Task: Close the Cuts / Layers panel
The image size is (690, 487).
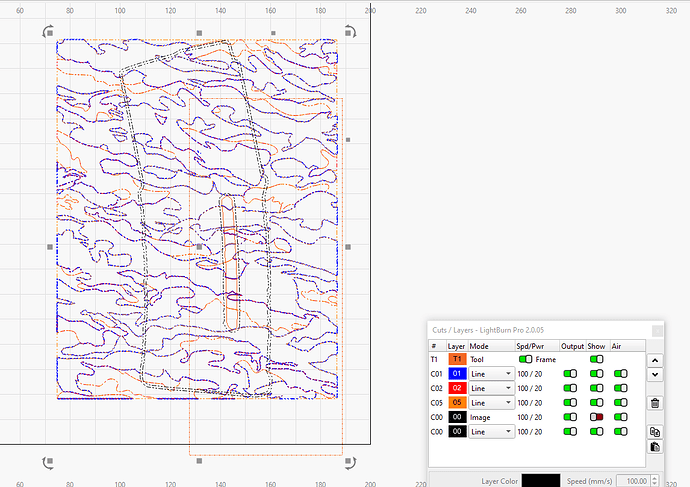Action: click(x=657, y=330)
